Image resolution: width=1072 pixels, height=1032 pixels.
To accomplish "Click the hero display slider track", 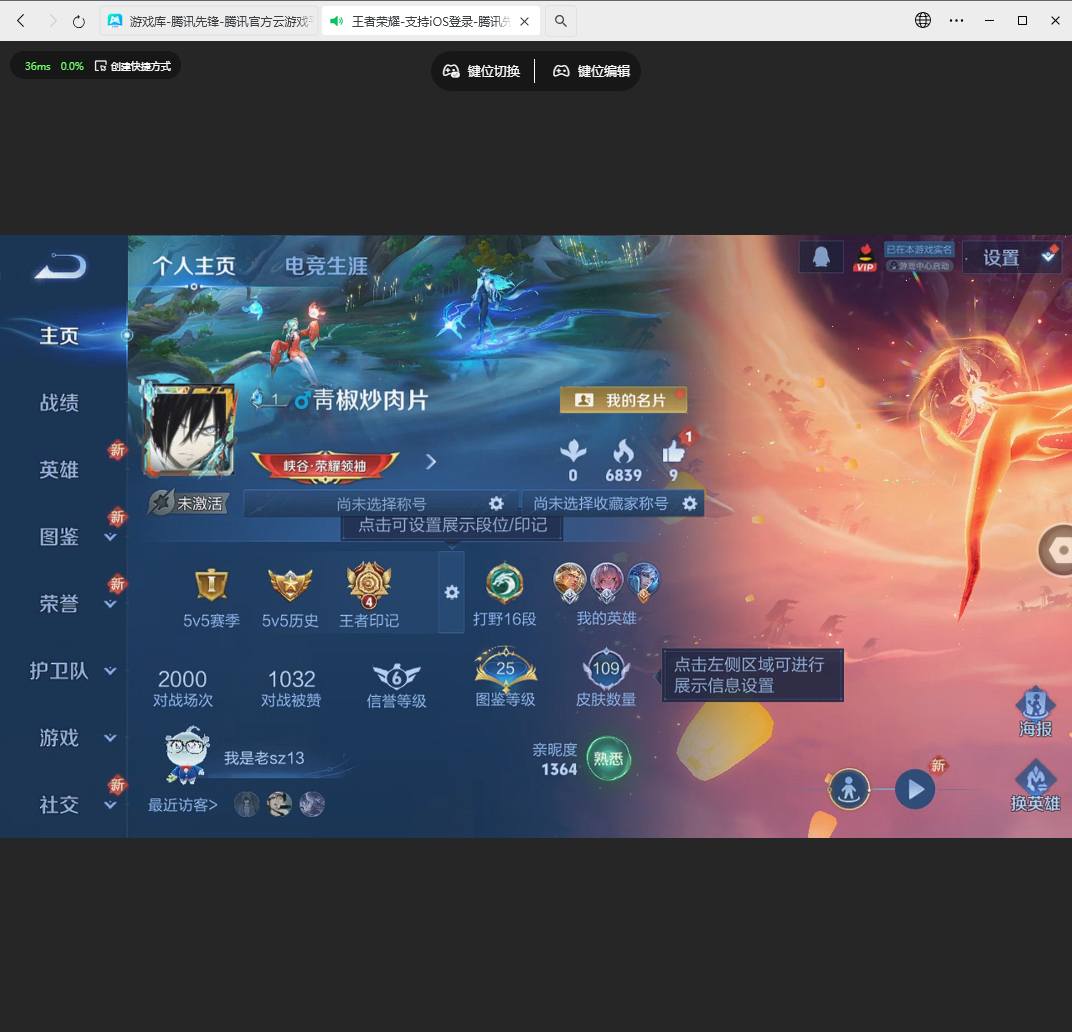I will coord(880,789).
